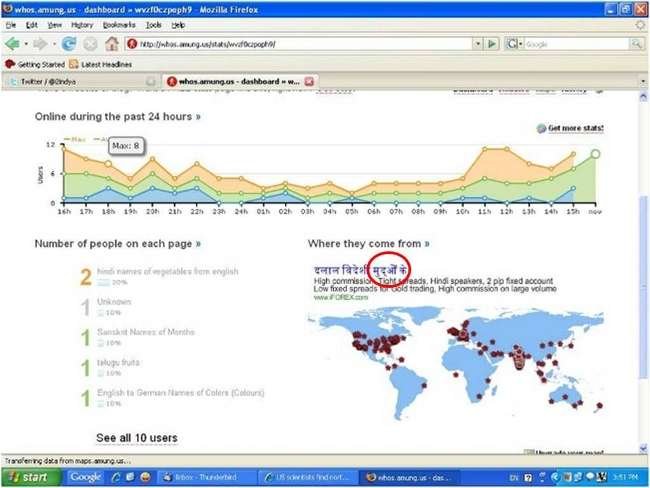Open hindi names of vegetables page link
The height and width of the screenshot is (488, 650).
click(x=167, y=271)
